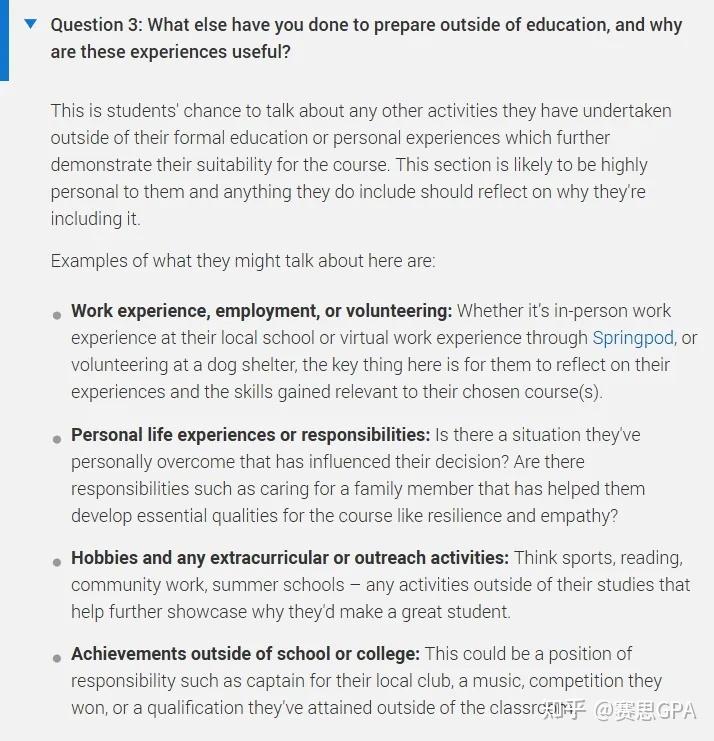The height and width of the screenshot is (741, 714).
Task: Click the 知乎 watermark logo
Action: point(563,711)
